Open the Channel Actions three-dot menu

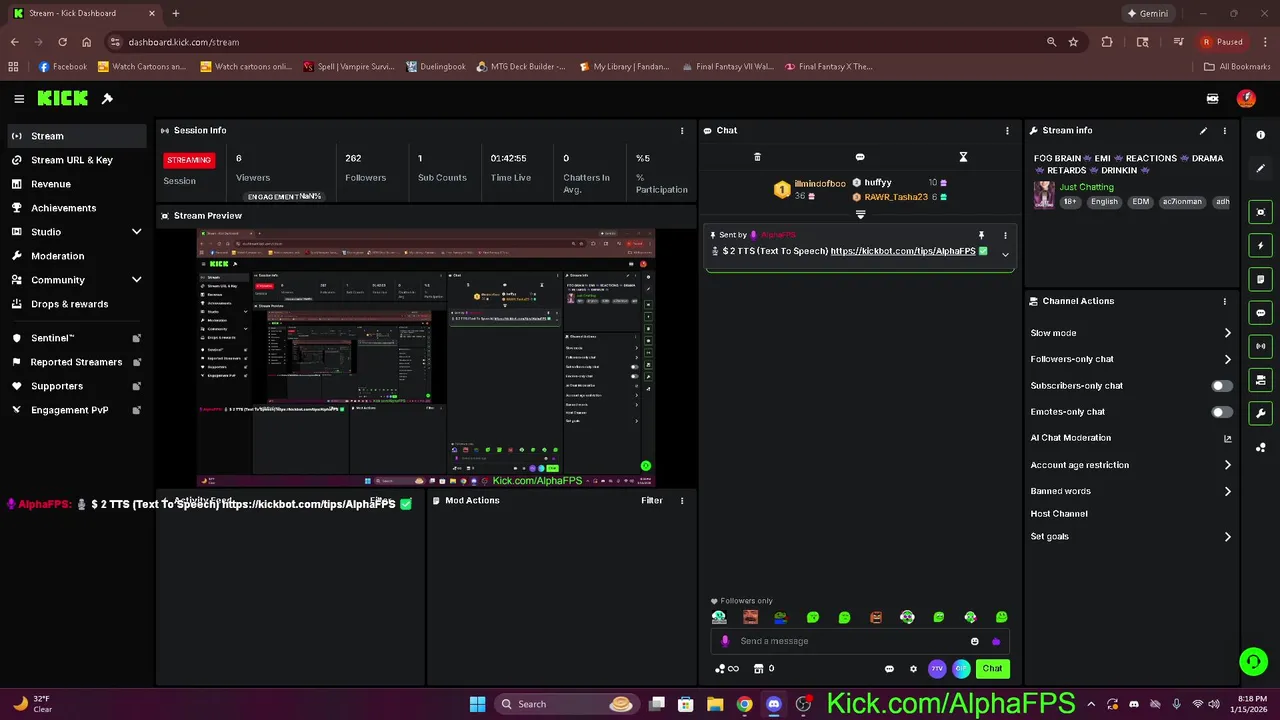(x=1224, y=301)
